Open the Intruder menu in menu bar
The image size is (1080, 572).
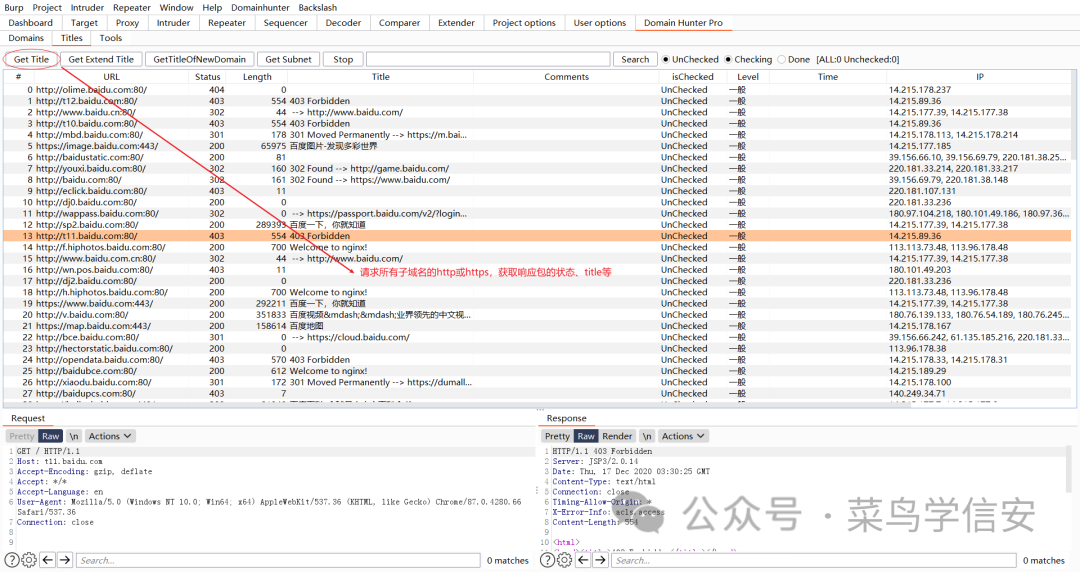coord(87,8)
